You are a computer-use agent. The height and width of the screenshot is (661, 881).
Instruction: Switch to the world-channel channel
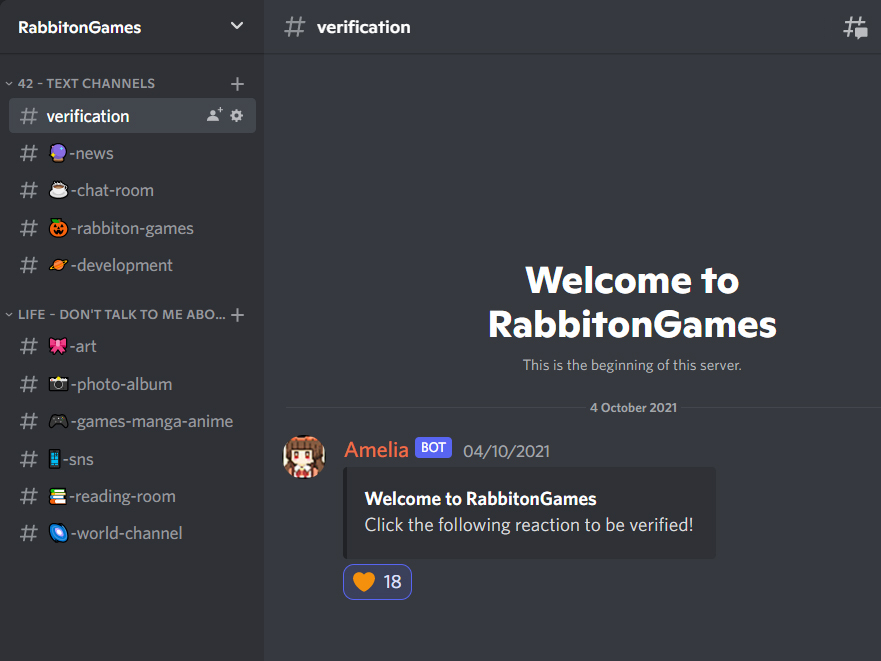click(x=132, y=533)
